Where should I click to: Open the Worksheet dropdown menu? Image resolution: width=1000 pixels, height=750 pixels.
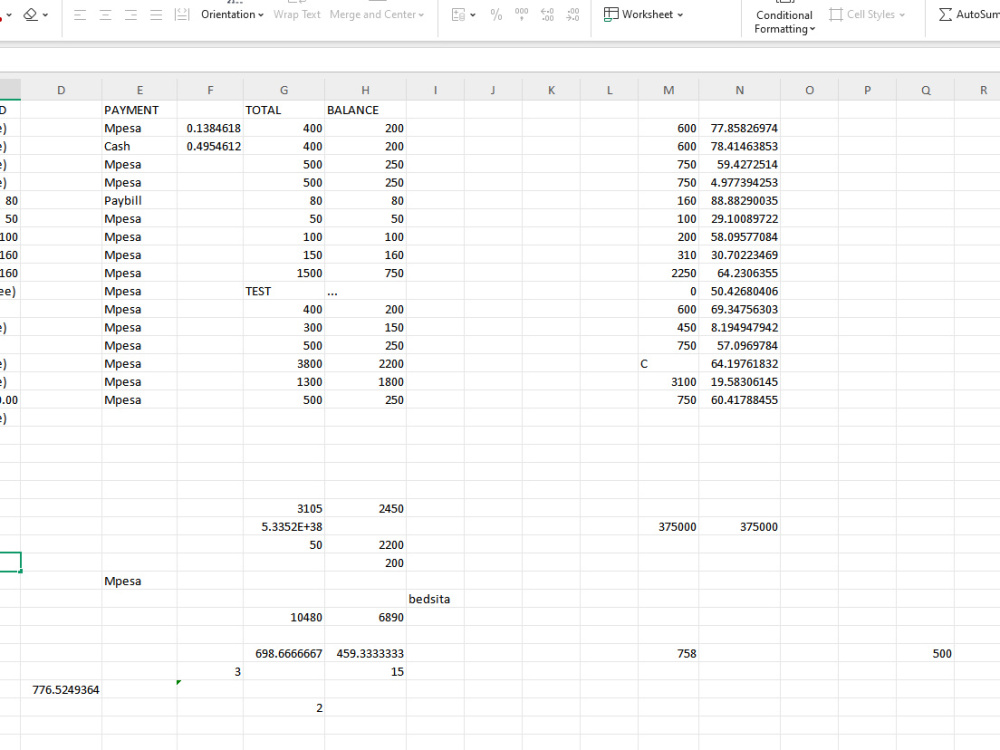point(643,14)
